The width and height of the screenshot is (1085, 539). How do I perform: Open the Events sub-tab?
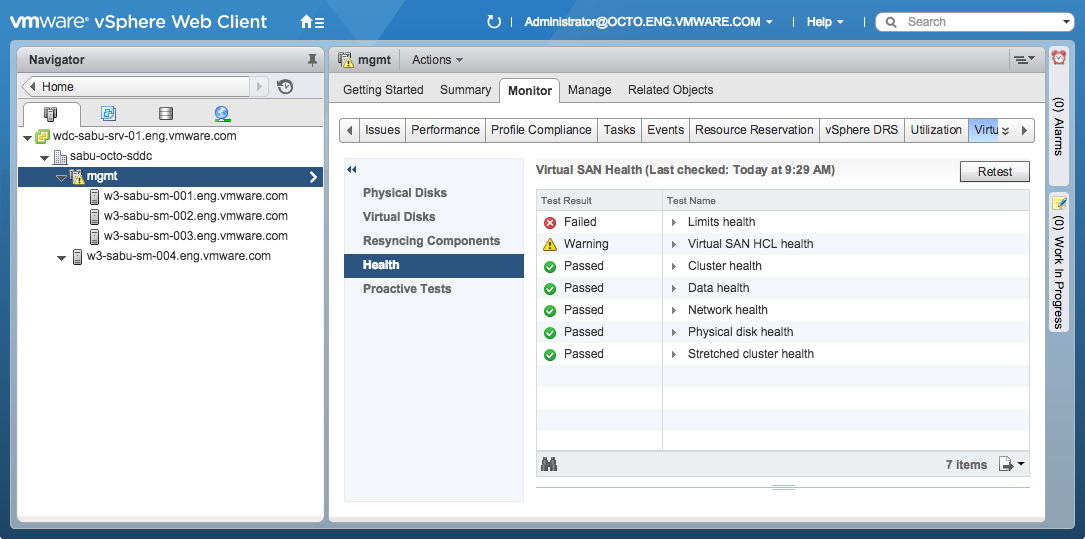(666, 130)
